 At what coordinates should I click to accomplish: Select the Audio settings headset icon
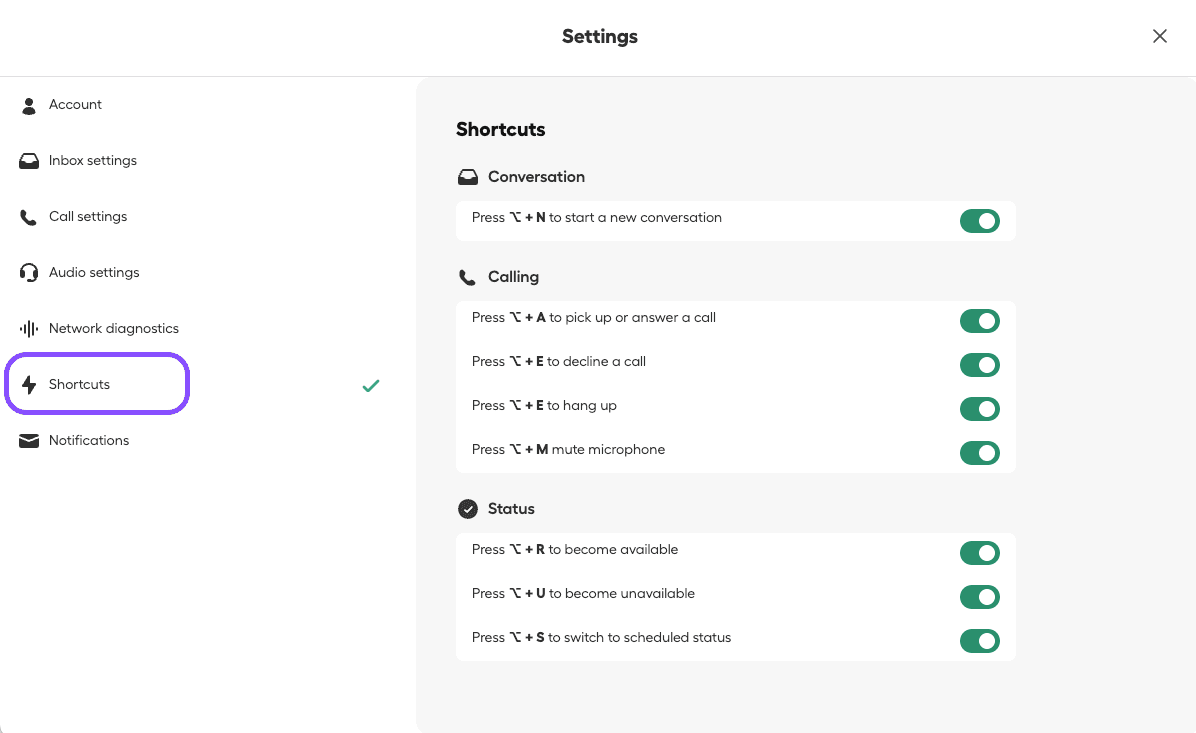[x=29, y=273]
